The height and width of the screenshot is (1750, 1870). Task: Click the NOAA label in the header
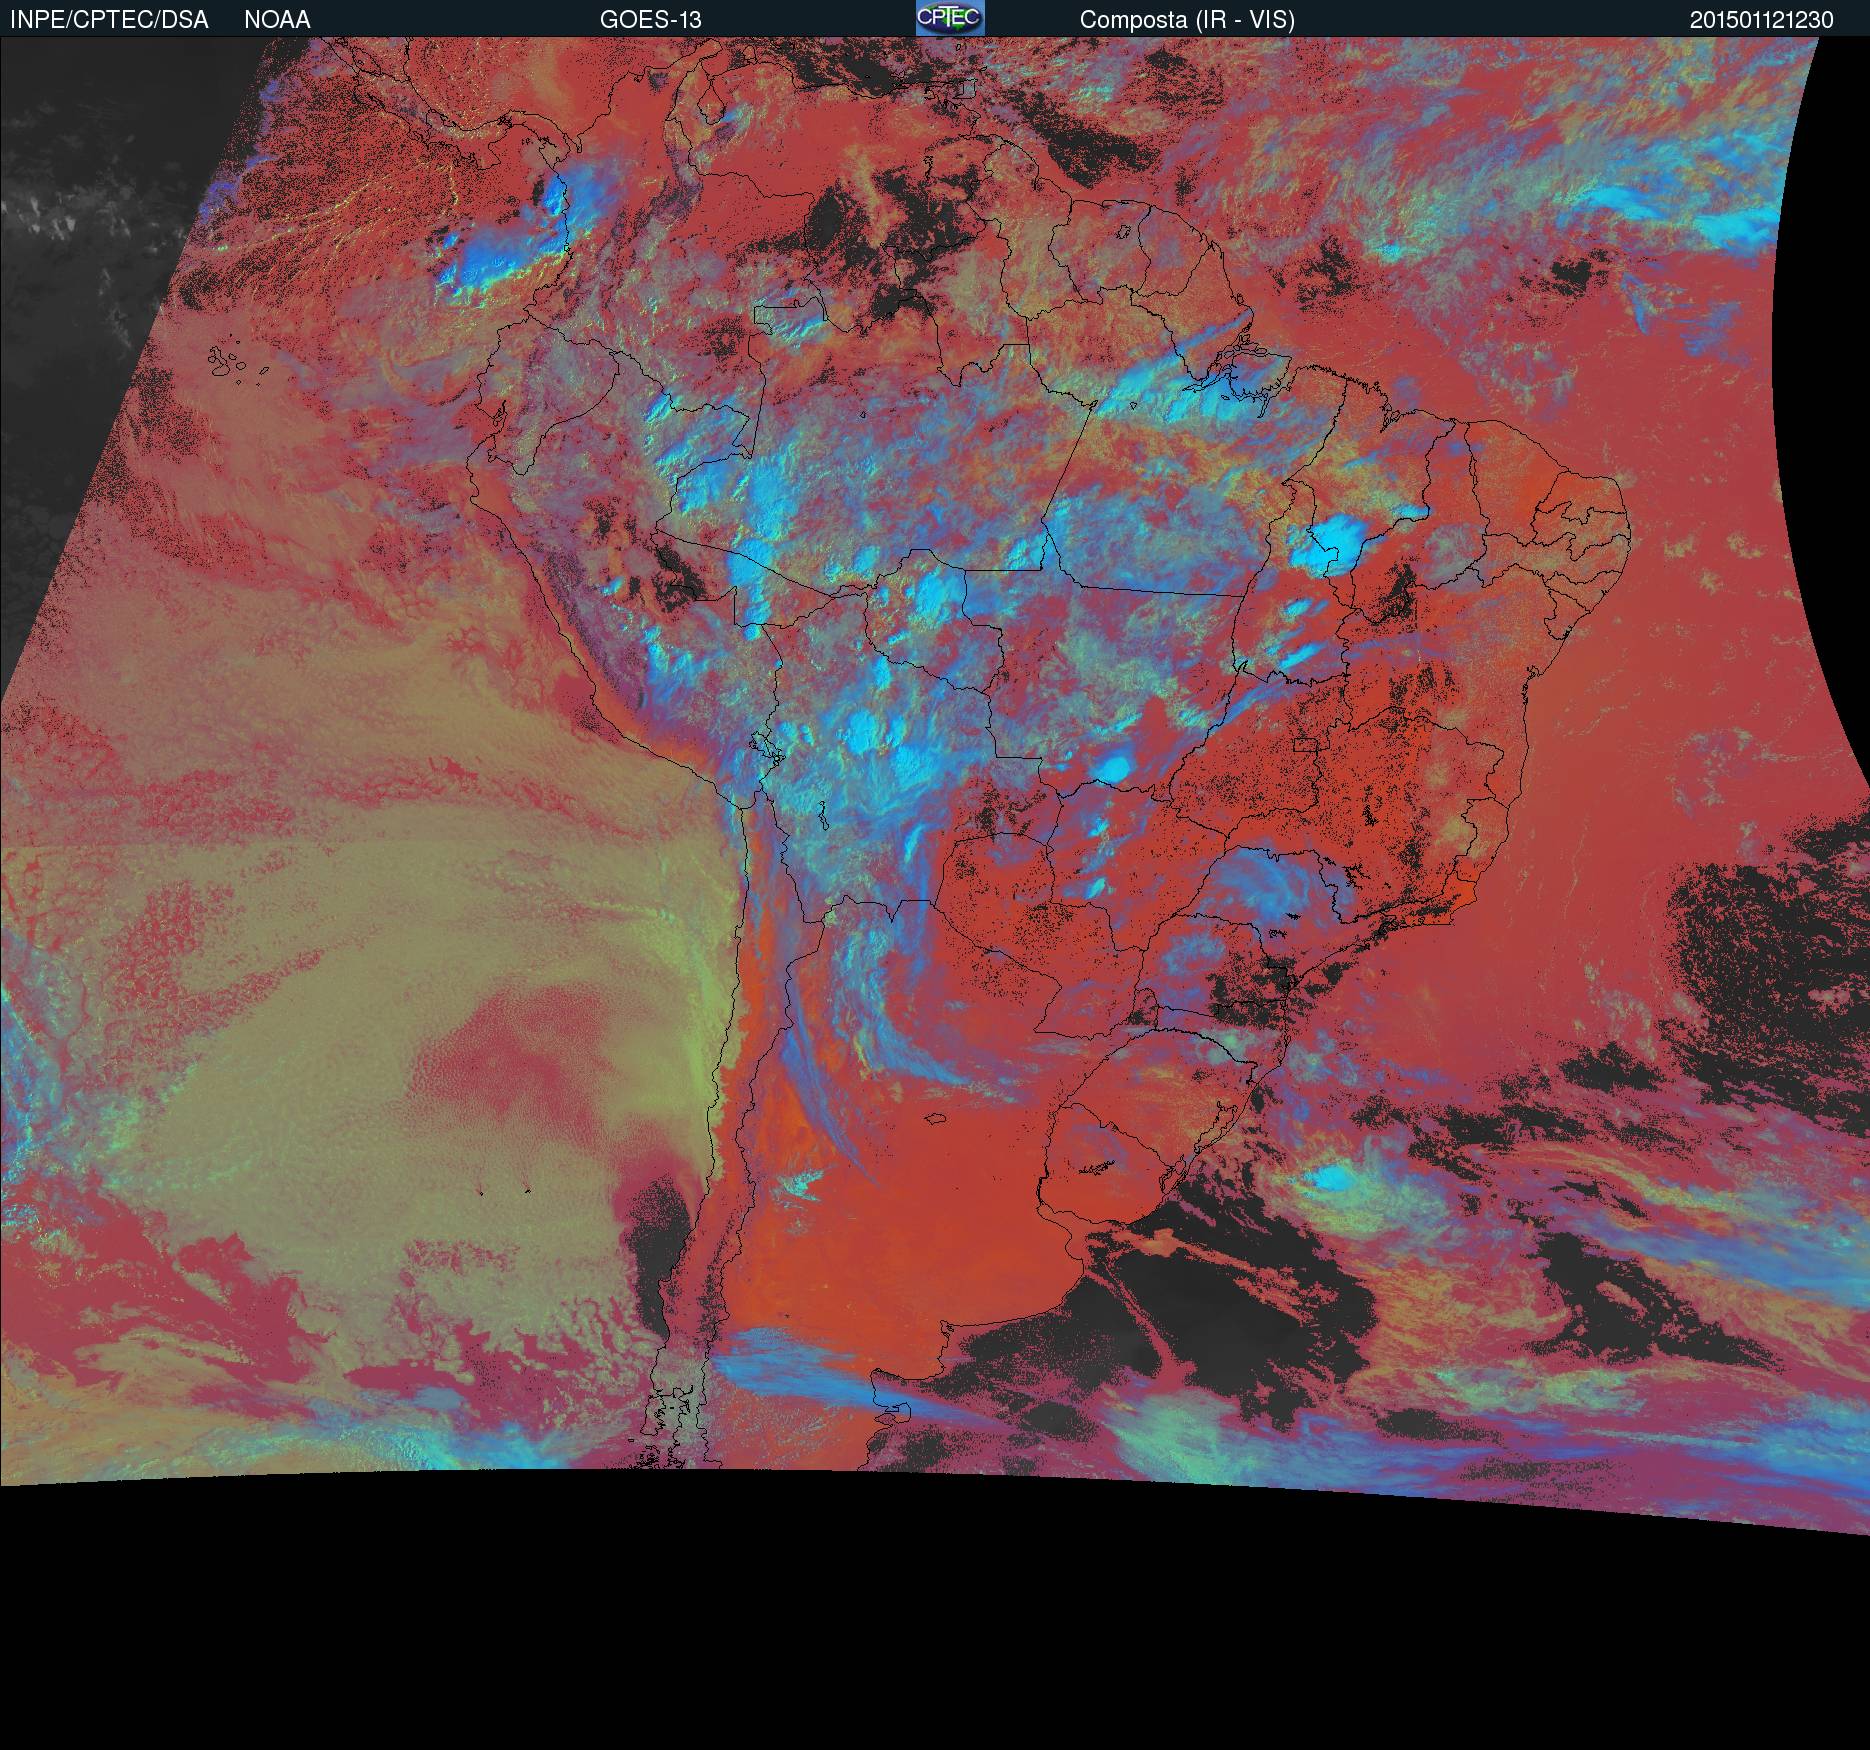[x=277, y=20]
